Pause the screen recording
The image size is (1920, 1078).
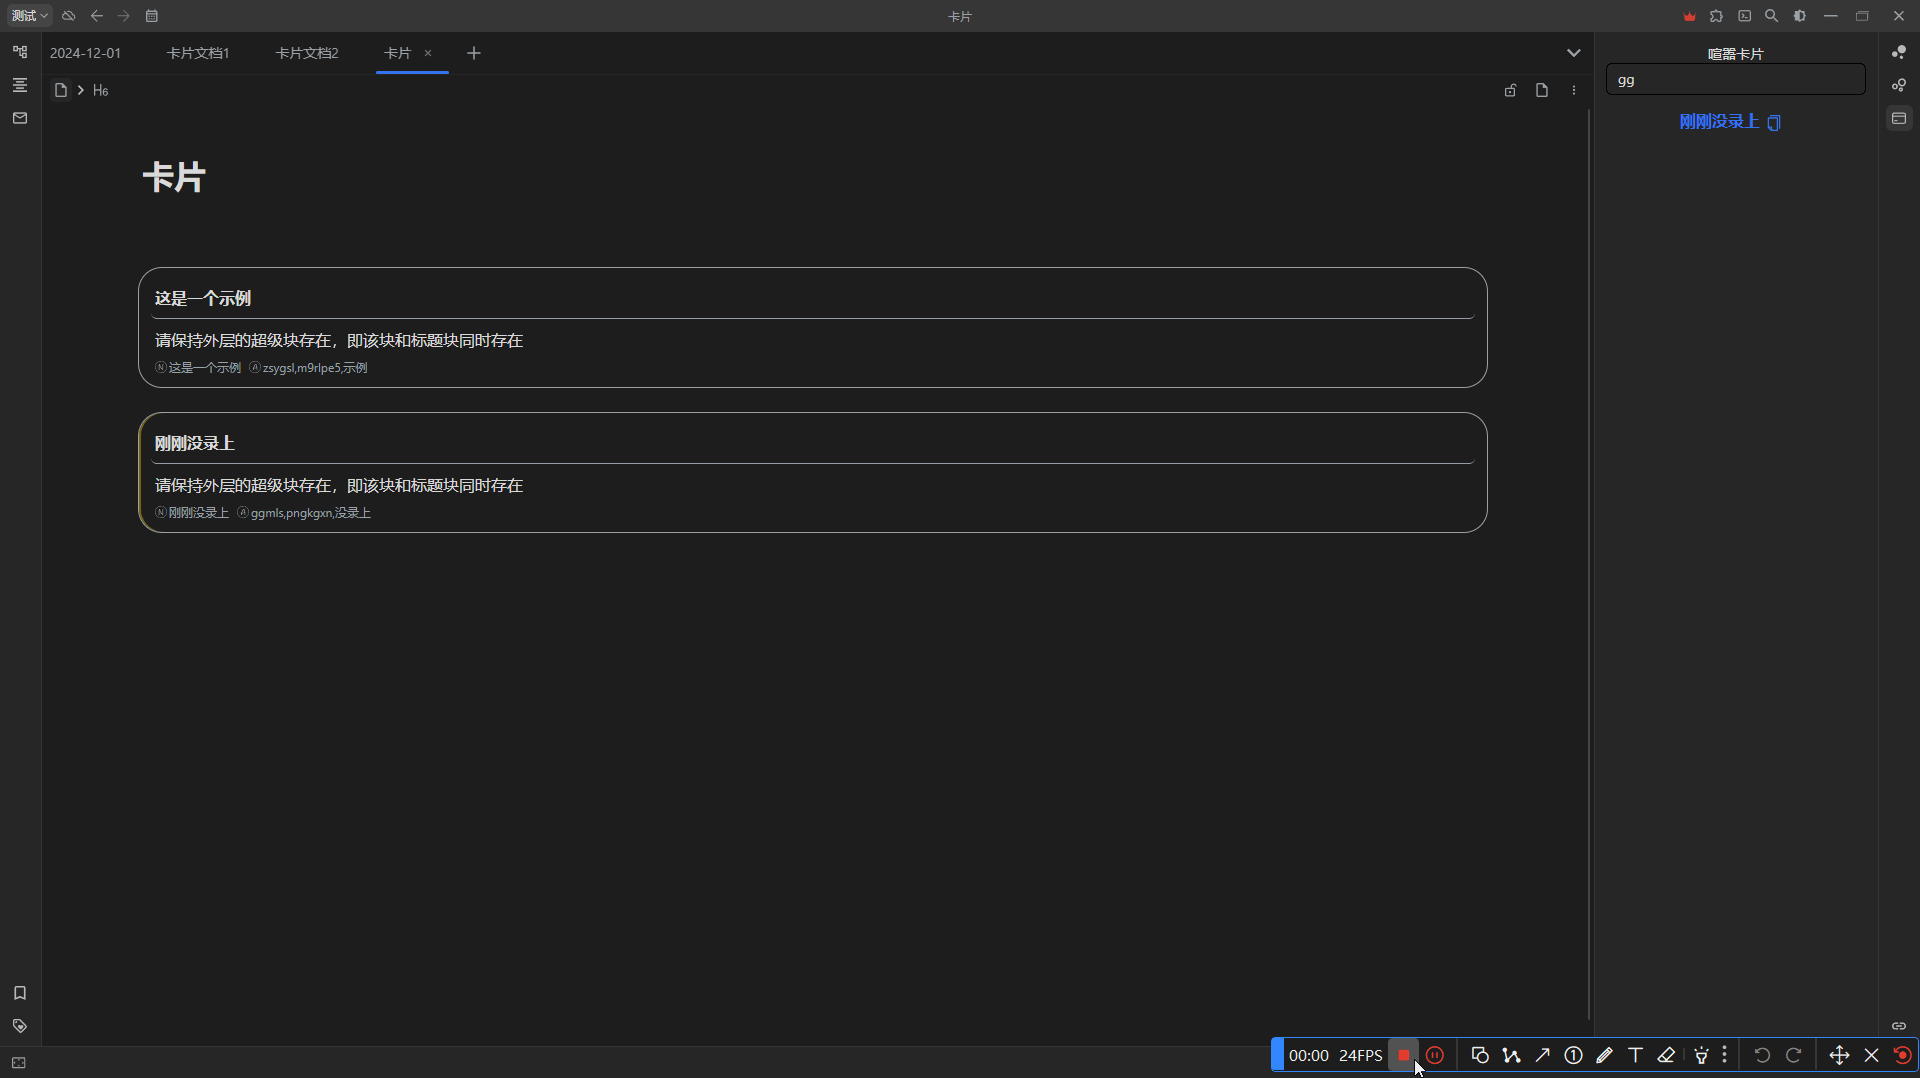click(x=1435, y=1055)
